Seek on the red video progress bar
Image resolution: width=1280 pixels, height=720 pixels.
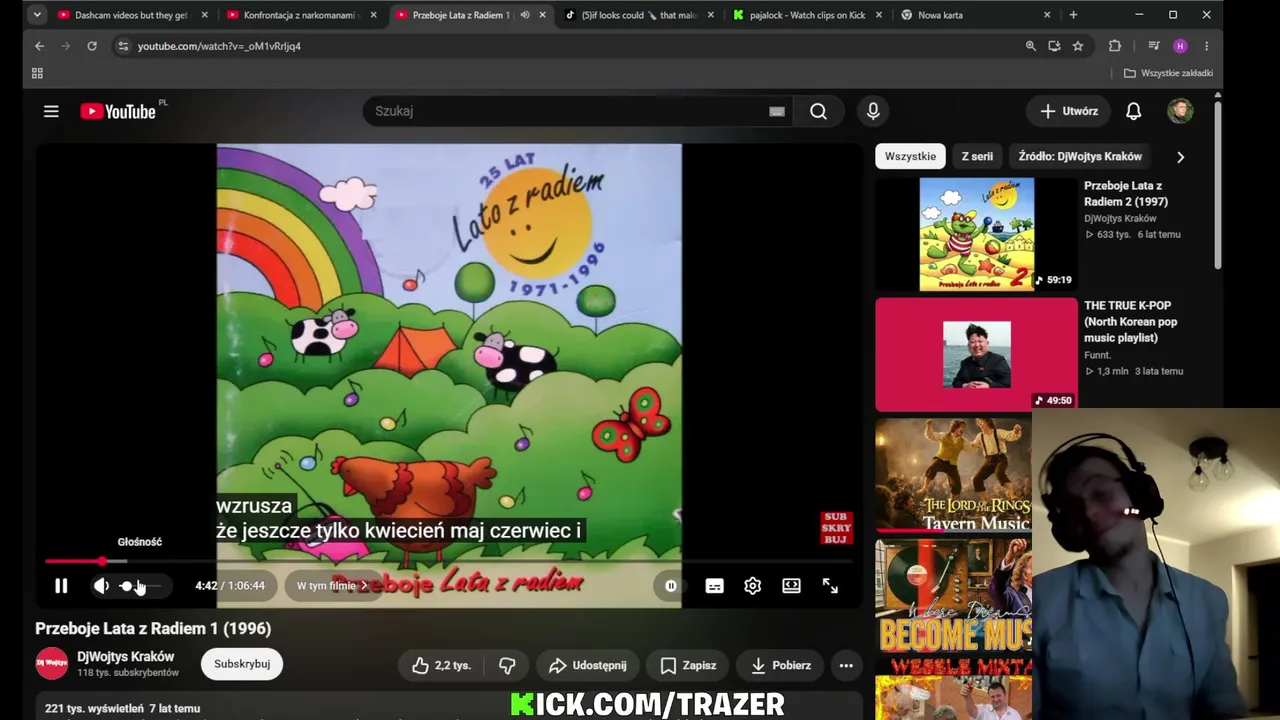[448, 561]
